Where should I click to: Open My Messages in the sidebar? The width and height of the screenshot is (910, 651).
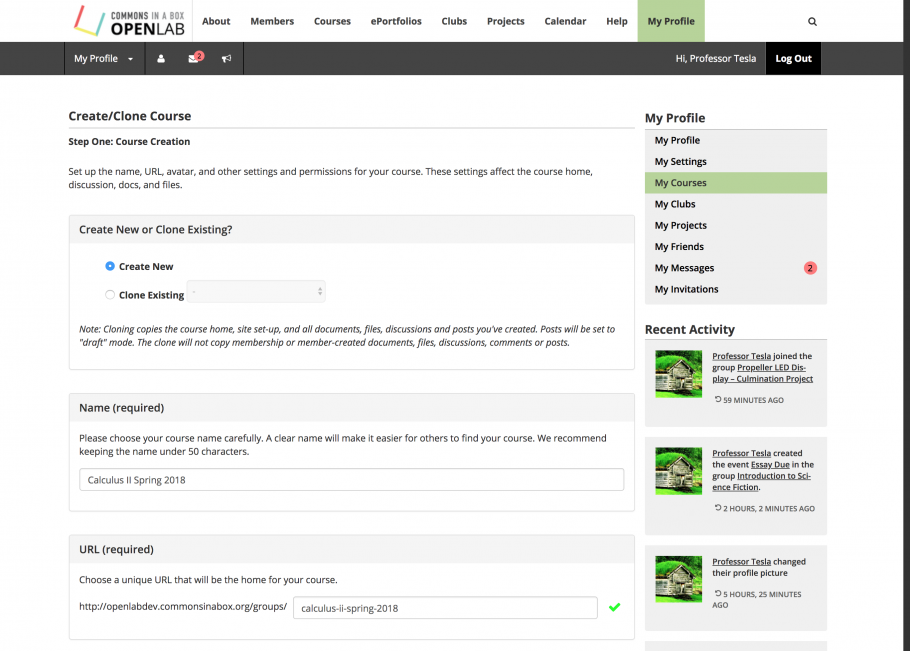(x=736, y=268)
